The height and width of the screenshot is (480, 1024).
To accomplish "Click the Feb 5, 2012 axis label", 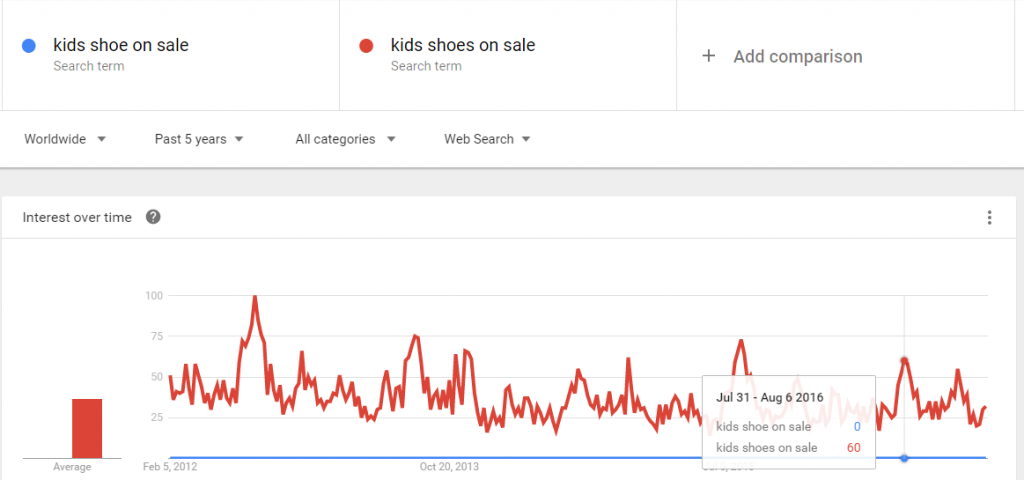I will pyautogui.click(x=170, y=467).
